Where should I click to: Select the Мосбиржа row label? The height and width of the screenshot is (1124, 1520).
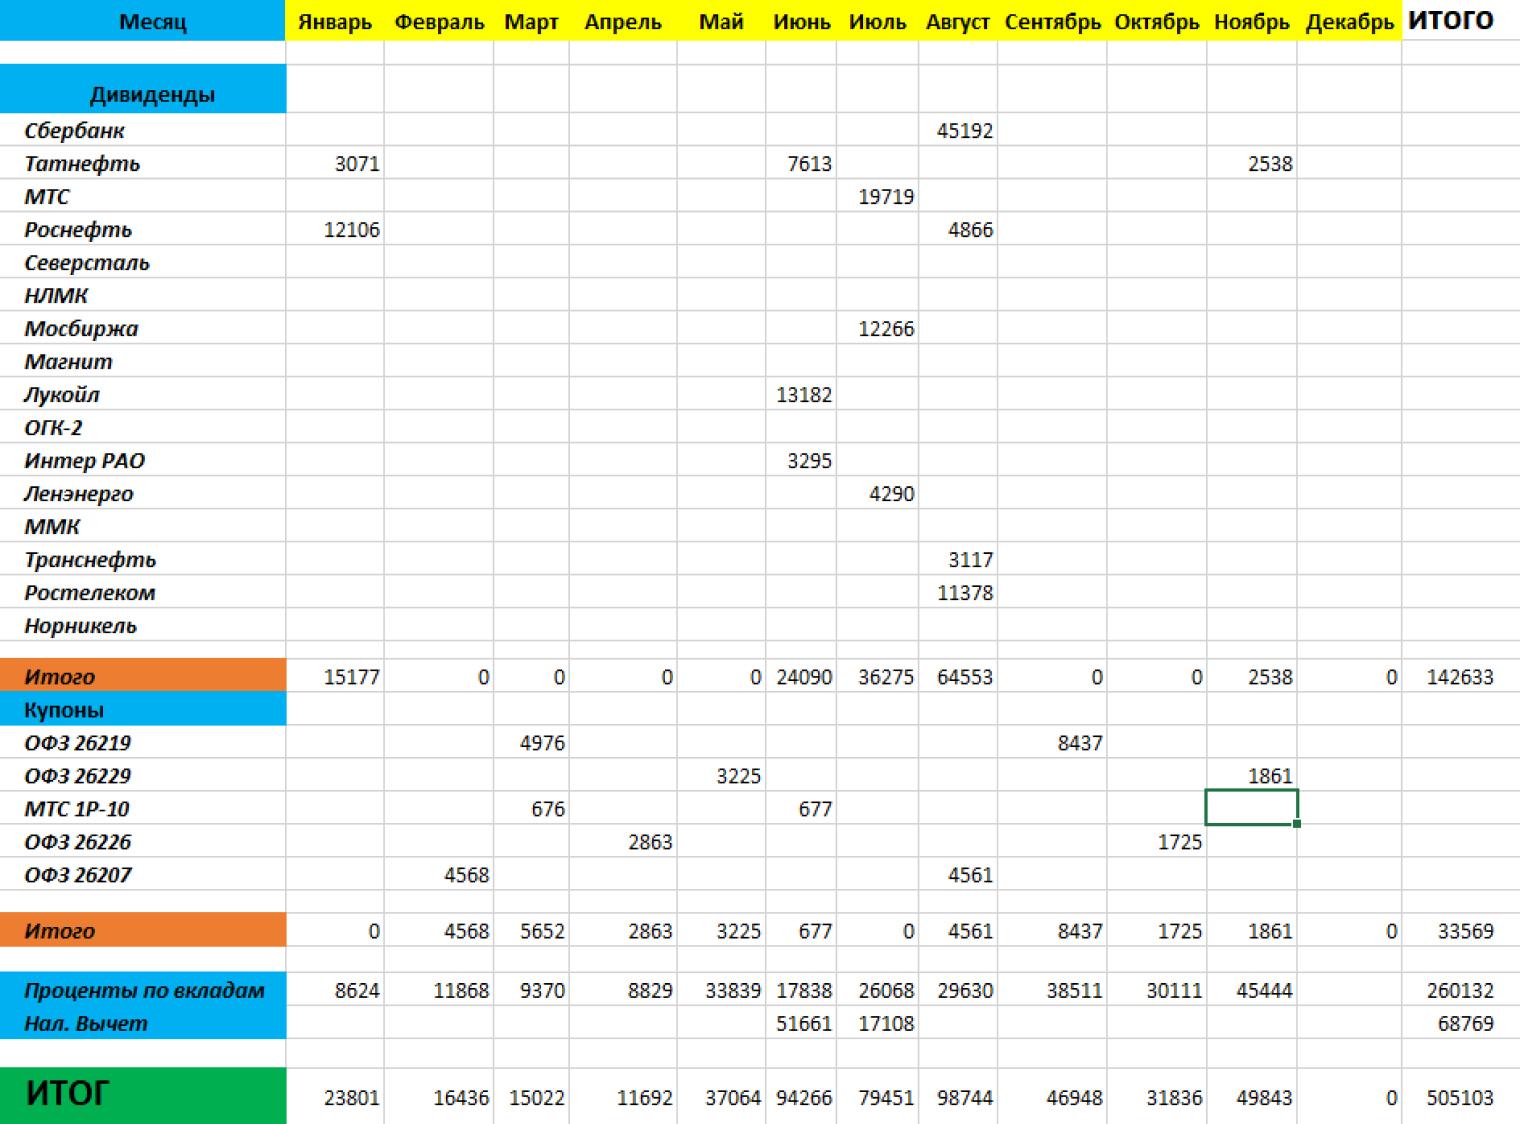[x=81, y=328]
